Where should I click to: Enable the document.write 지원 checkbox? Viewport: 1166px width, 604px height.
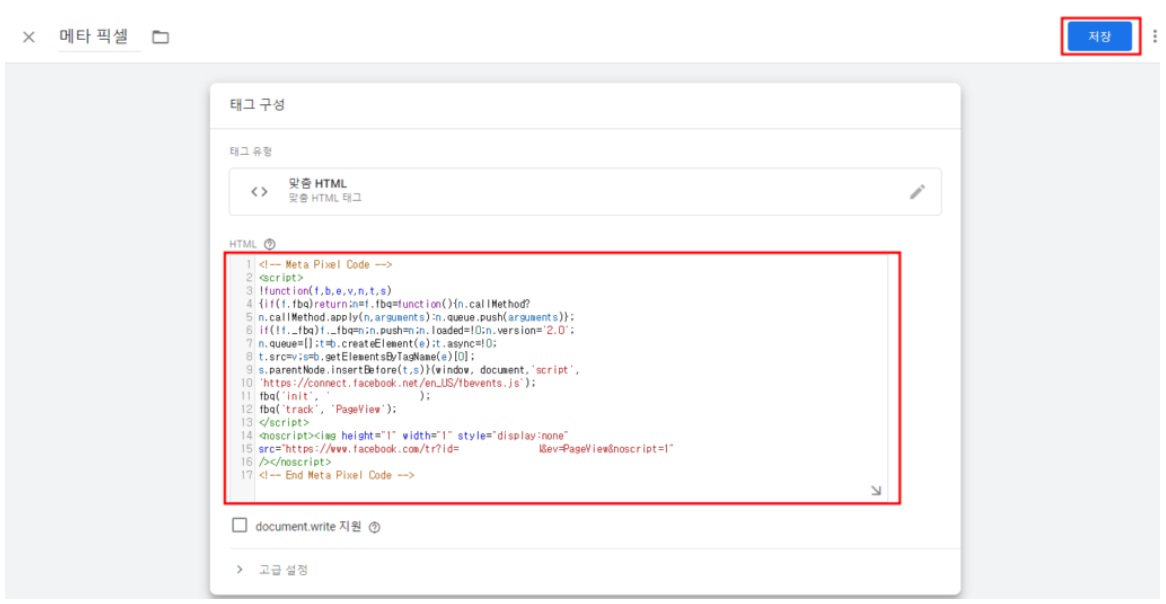click(239, 526)
